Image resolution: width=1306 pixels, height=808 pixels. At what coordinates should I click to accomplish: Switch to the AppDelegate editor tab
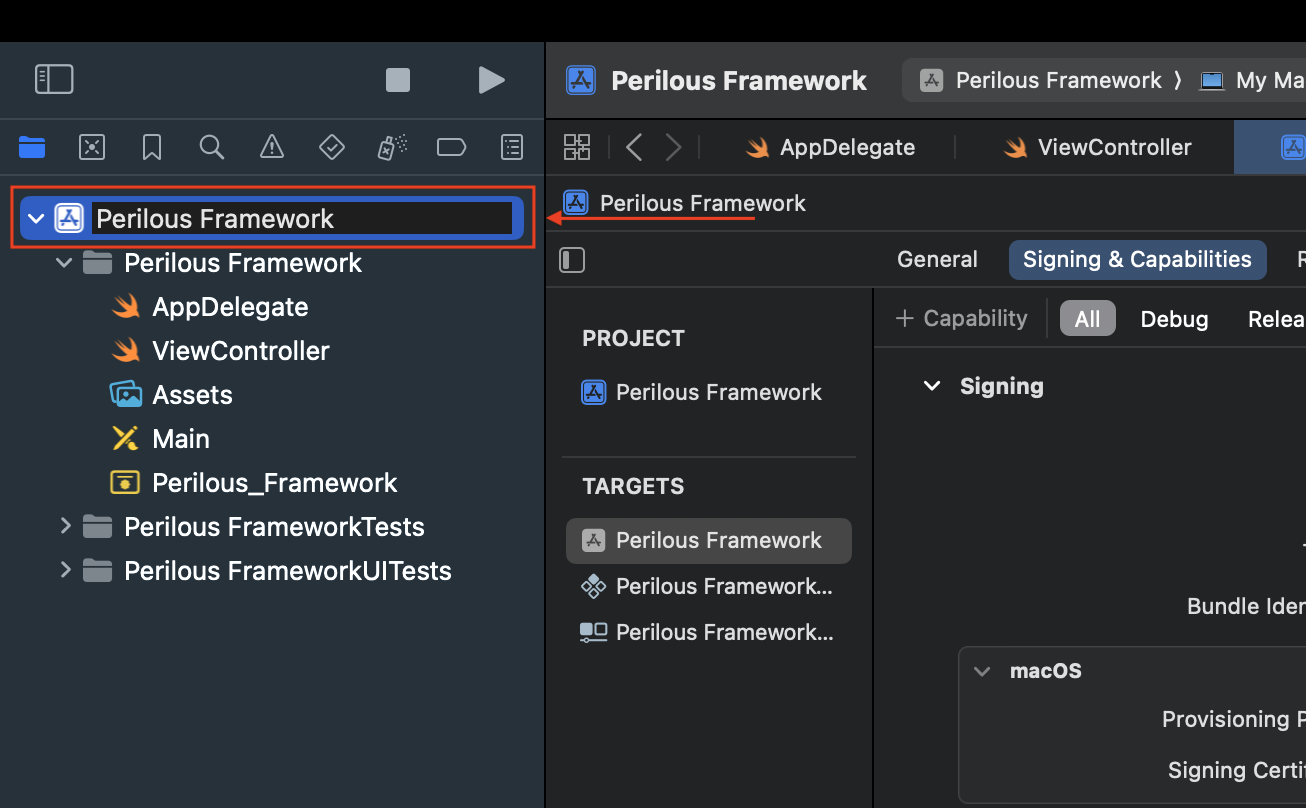pos(830,147)
